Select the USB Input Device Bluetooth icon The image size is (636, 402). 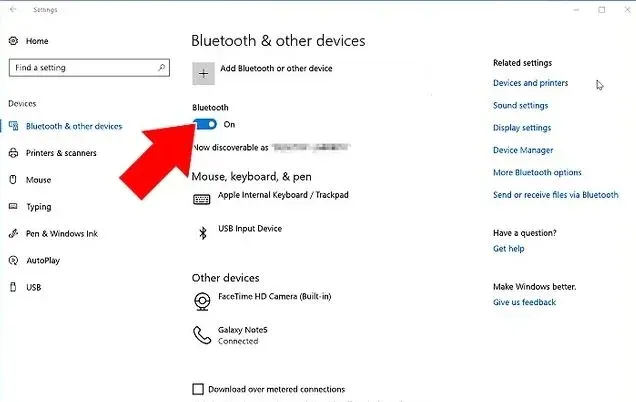201,231
